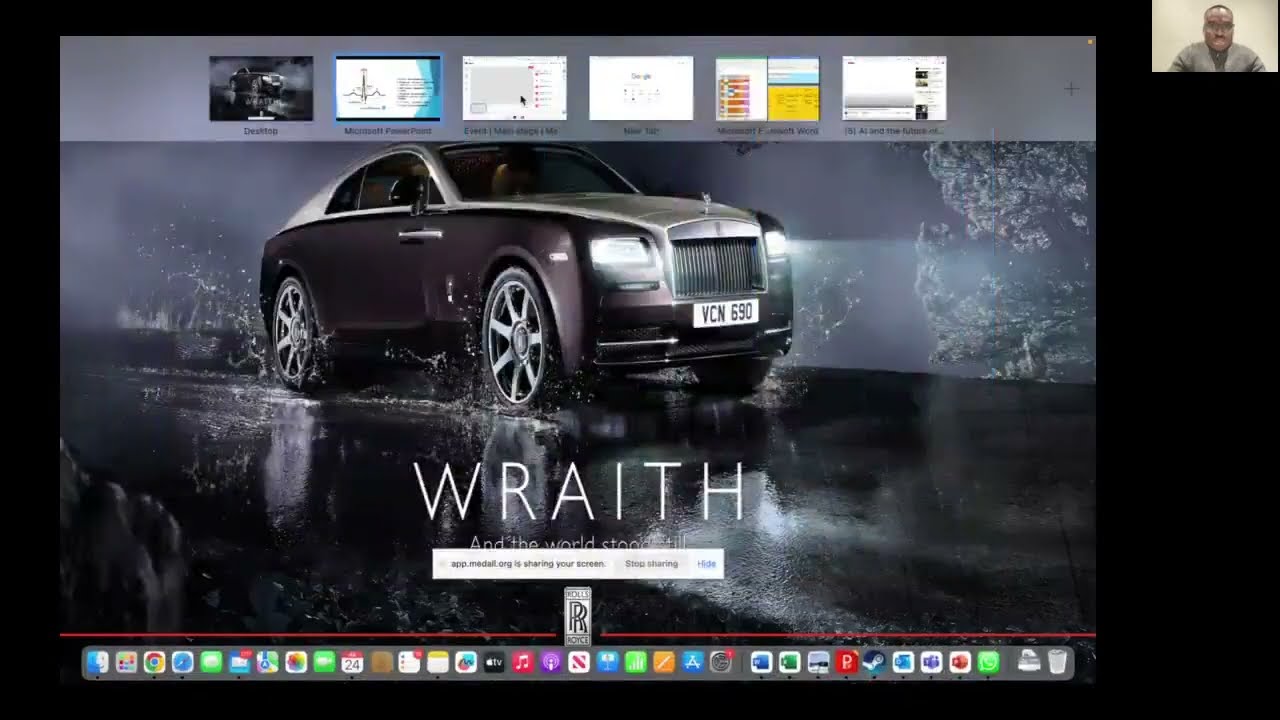This screenshot has height=720, width=1280.
Task: Open Numbers from the Dock
Action: coord(635,662)
